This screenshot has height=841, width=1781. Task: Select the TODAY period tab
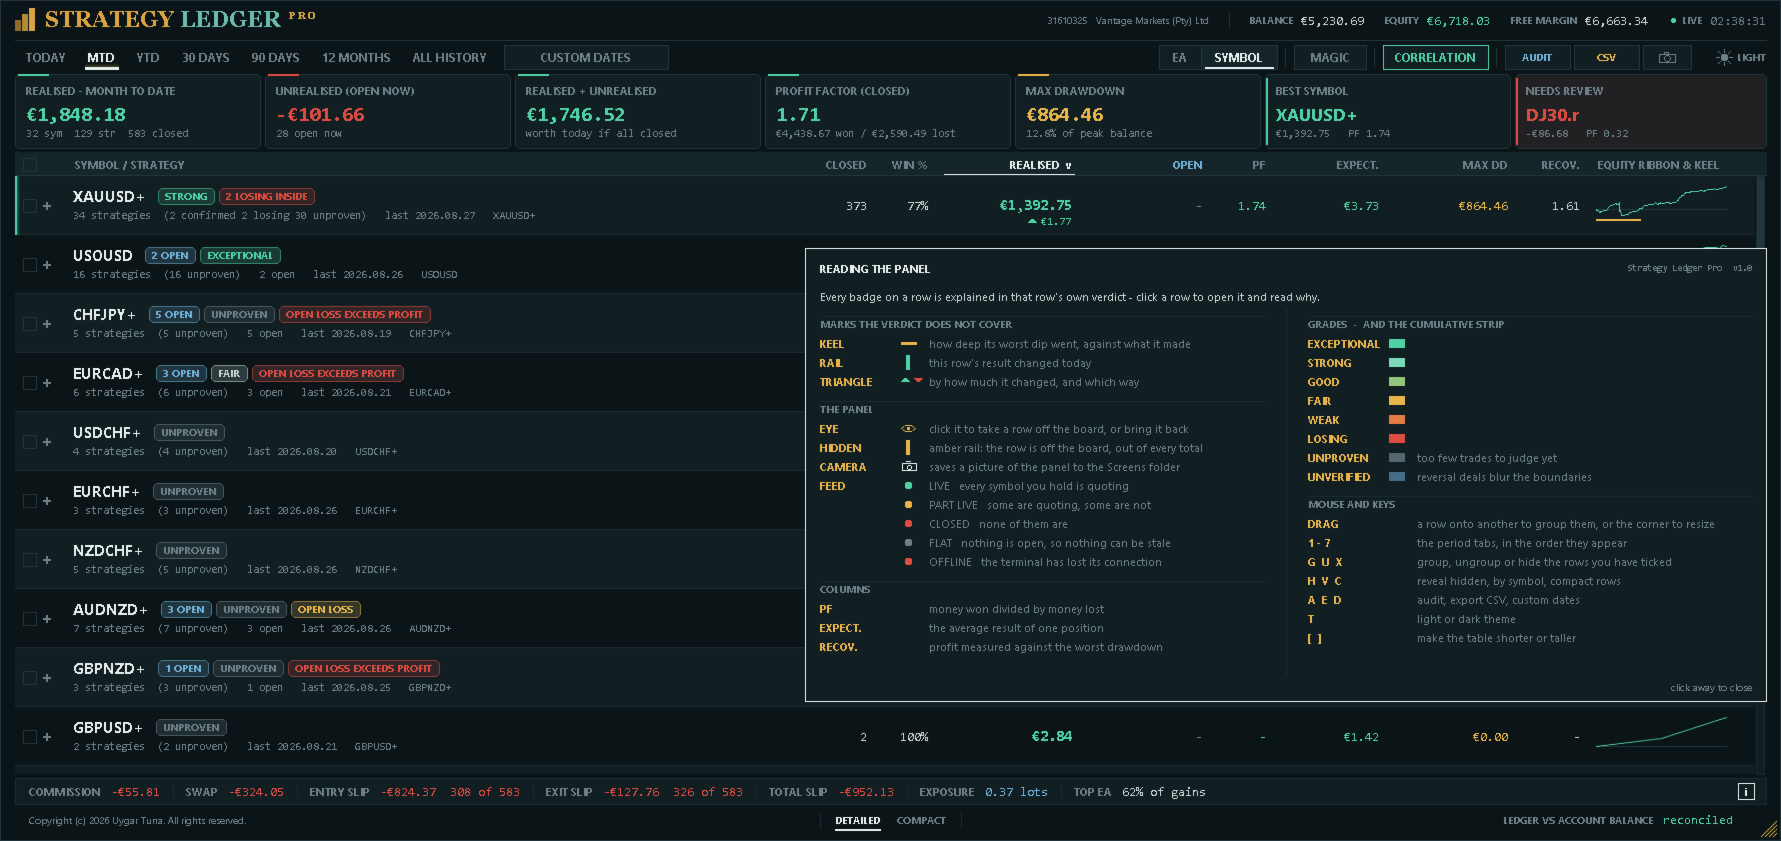pos(45,58)
